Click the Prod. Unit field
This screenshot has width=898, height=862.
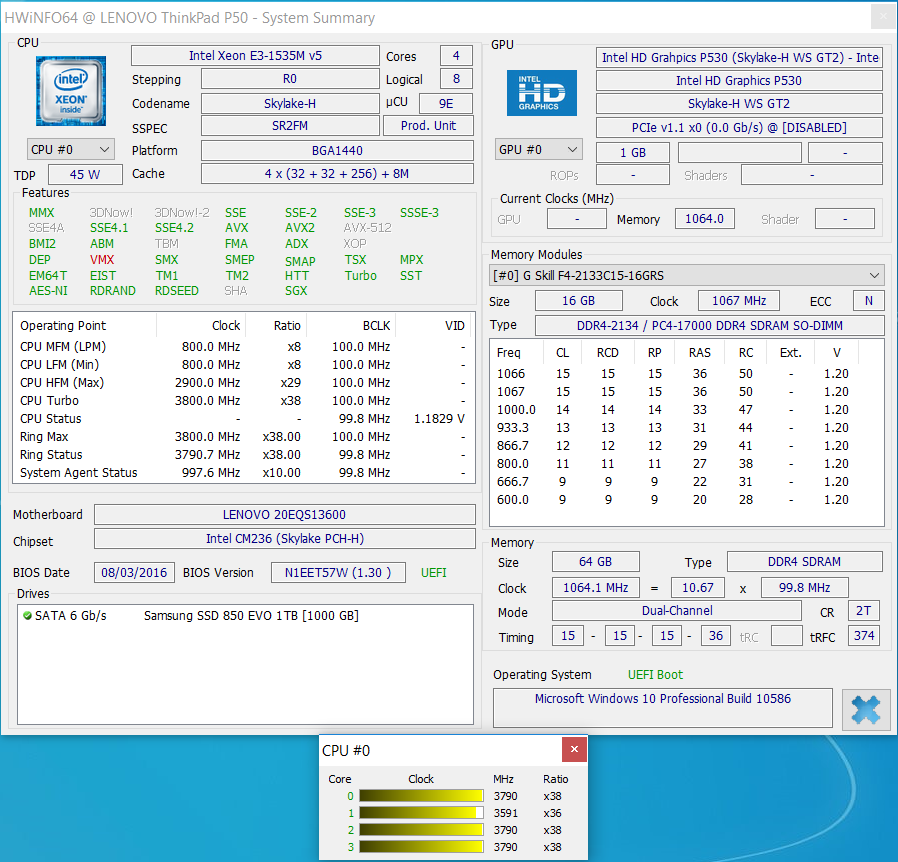tap(428, 125)
